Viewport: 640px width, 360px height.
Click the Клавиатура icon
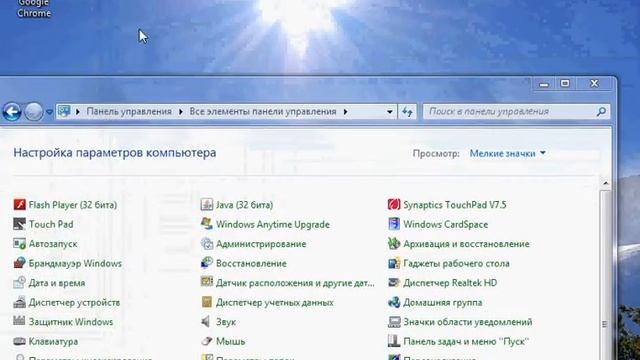[x=20, y=341]
